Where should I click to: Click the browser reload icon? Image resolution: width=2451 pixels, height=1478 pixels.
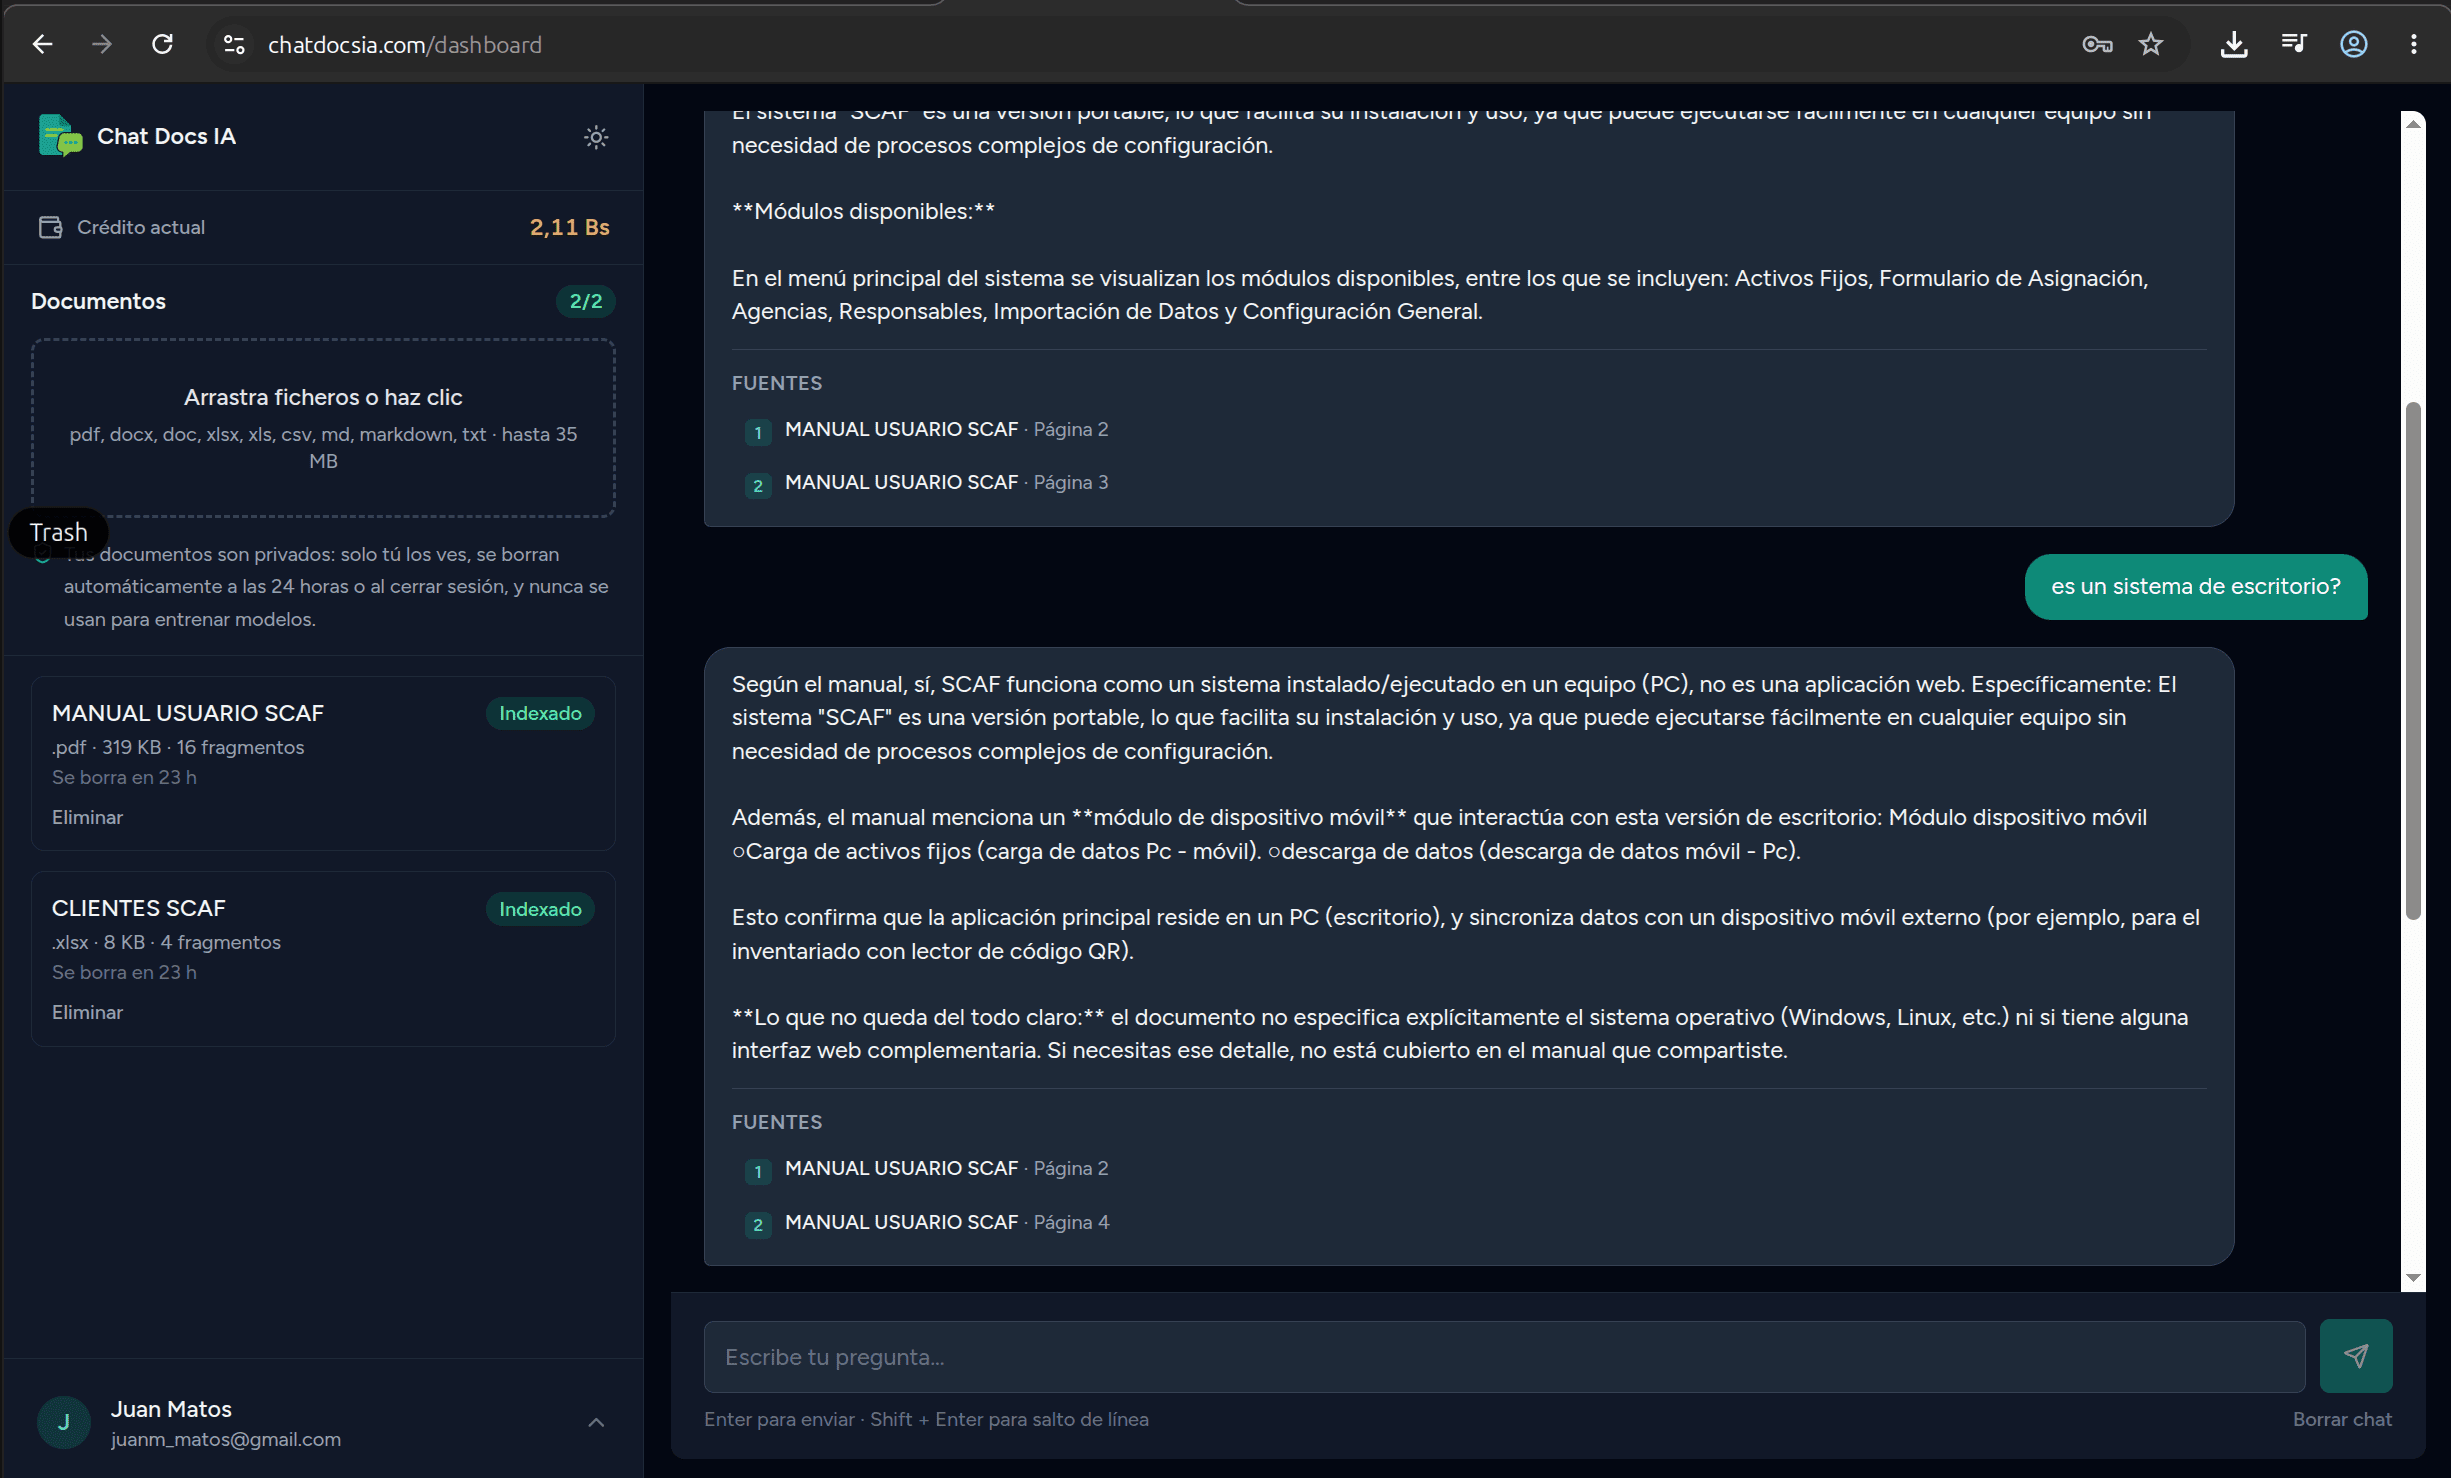162,44
